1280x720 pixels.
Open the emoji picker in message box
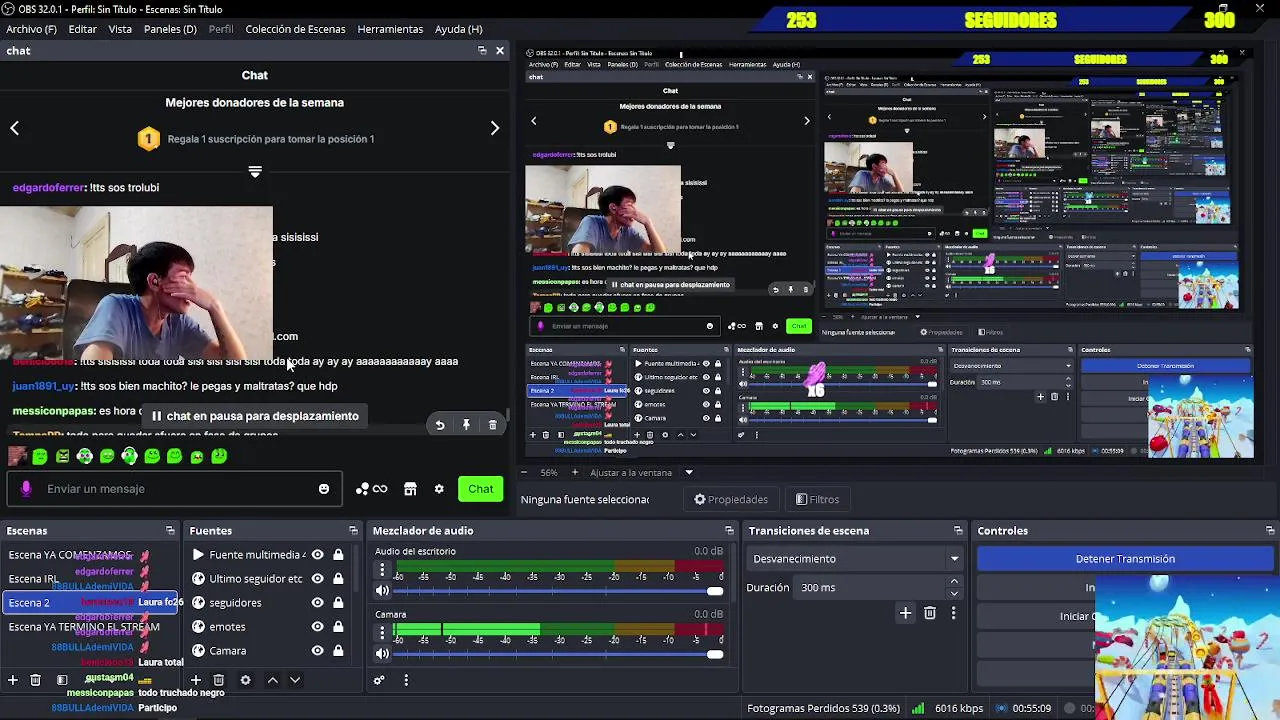(323, 489)
